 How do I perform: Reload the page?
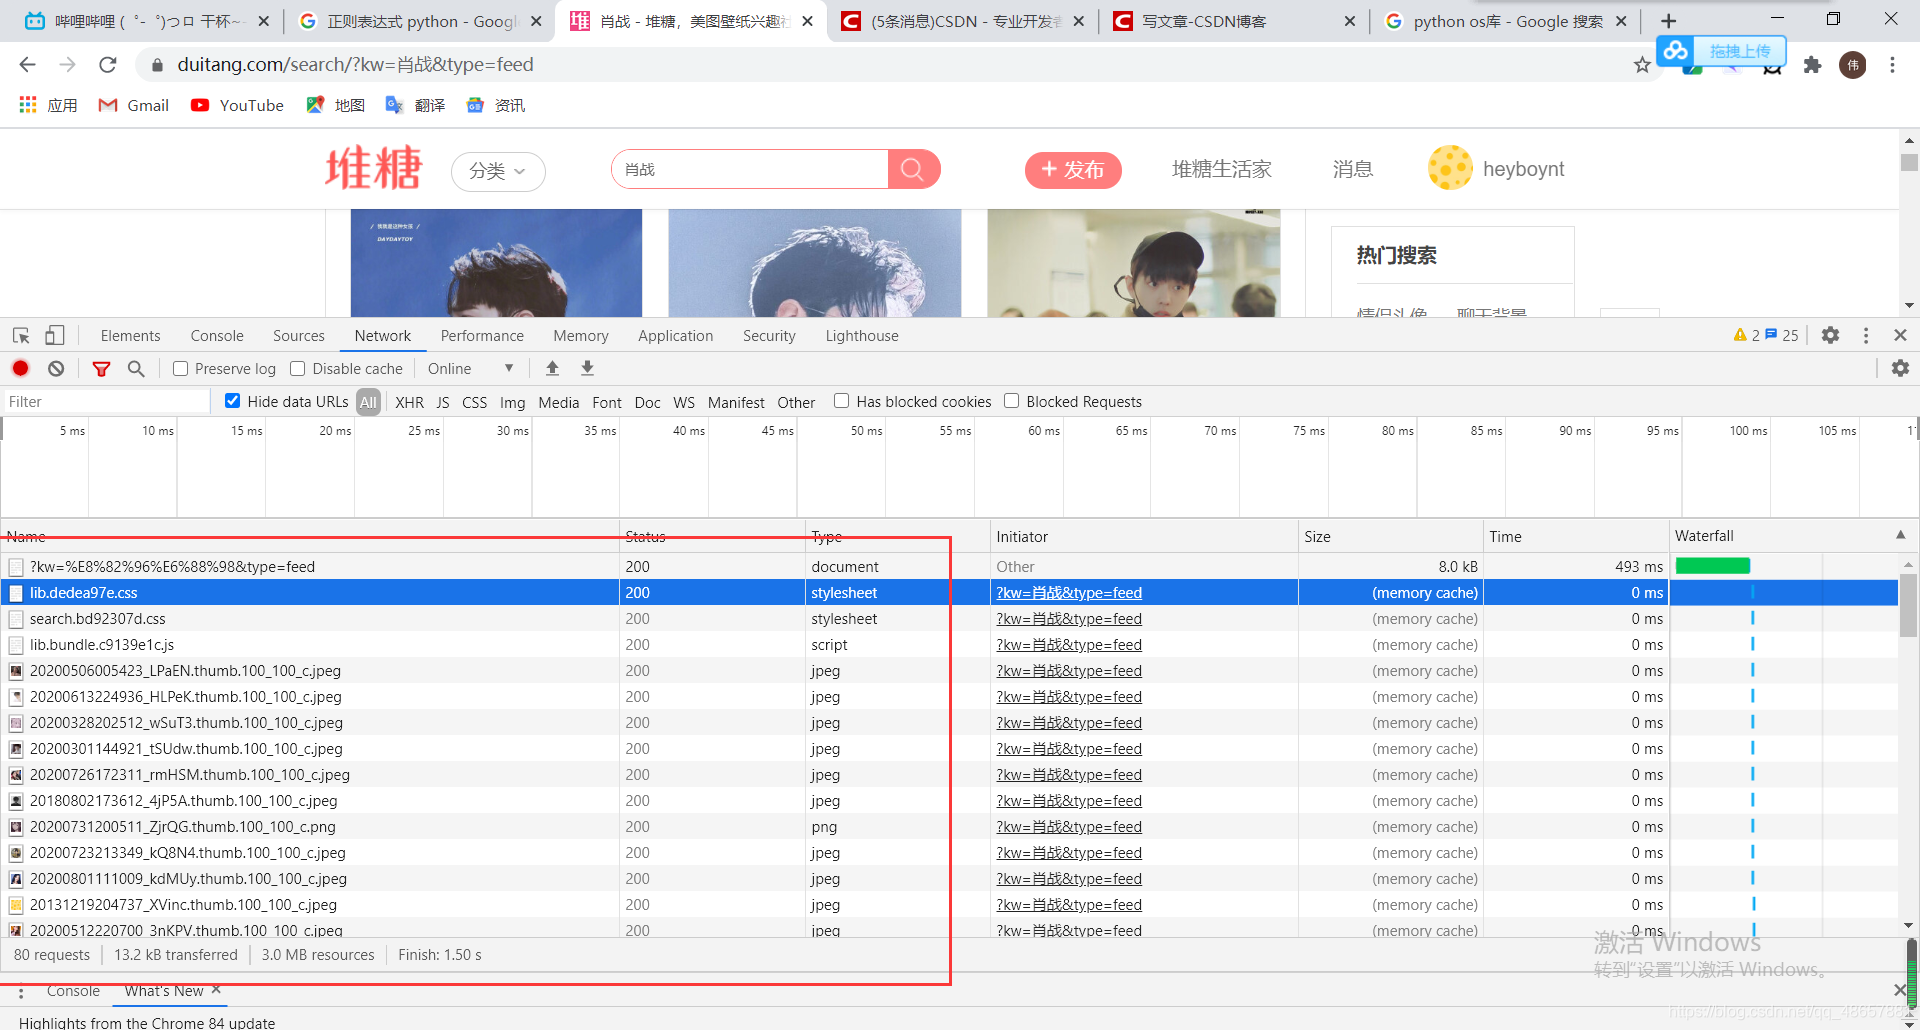107,64
